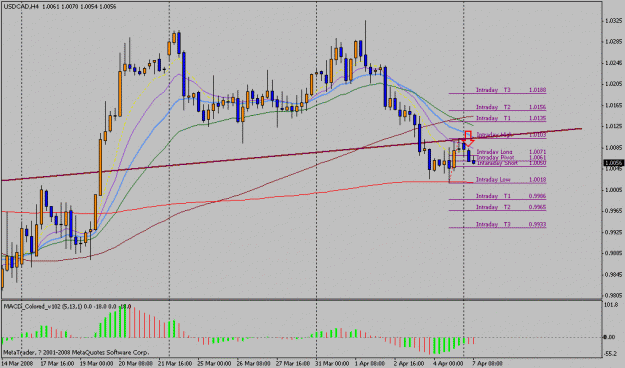
Task: Click the 26 Mar 08:00 time label
Action: pyautogui.click(x=254, y=364)
